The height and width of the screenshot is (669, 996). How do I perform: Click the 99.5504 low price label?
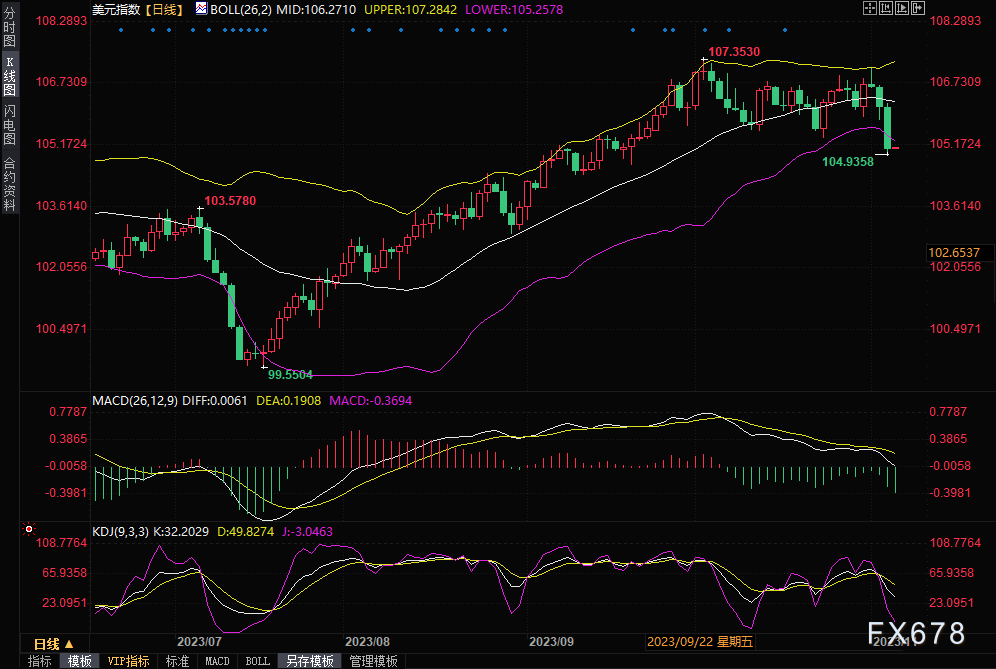(x=290, y=375)
